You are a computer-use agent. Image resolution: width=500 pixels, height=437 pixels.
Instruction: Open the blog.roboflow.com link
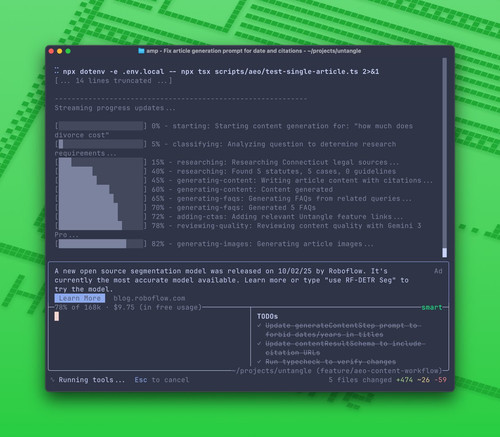[x=149, y=298]
